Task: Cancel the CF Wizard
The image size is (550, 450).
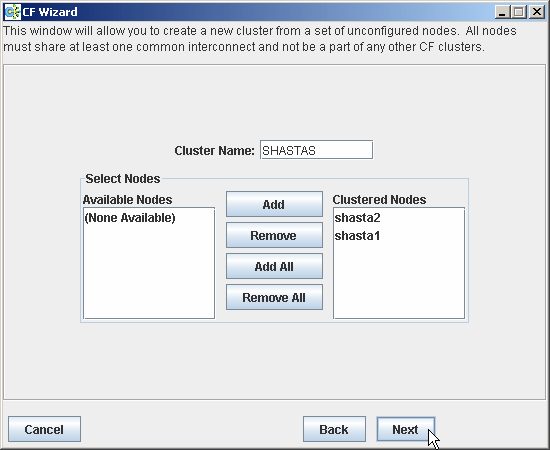Action: [x=44, y=429]
